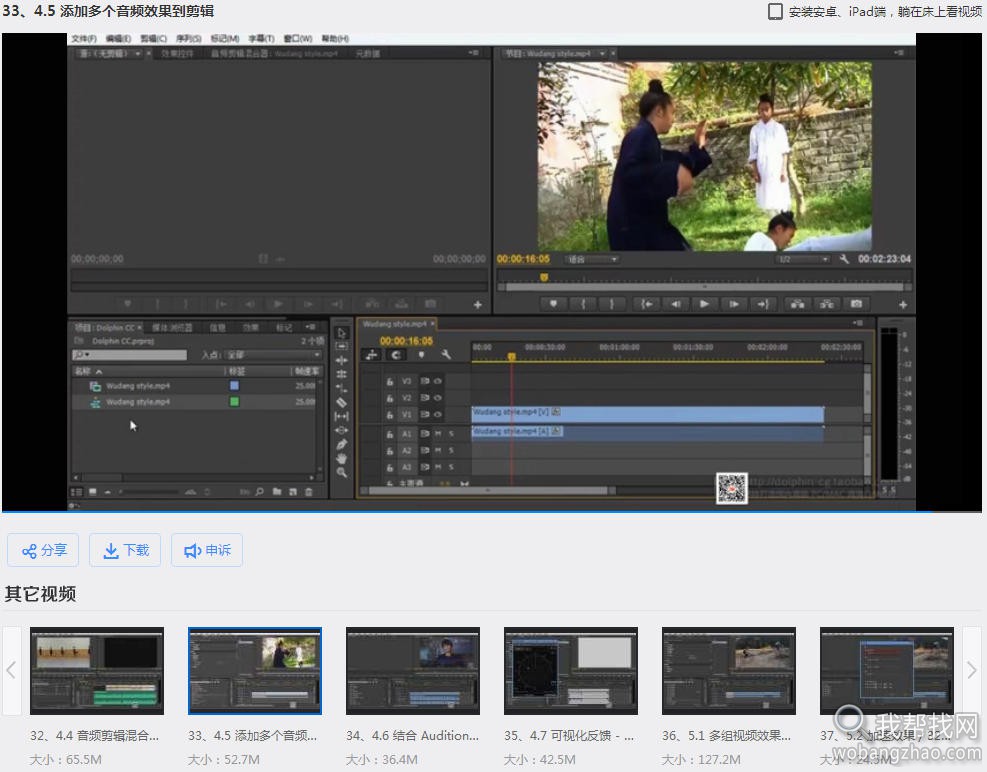
Task: Open video 34、4.6 结合 Audition thumbnail
Action: [413, 671]
